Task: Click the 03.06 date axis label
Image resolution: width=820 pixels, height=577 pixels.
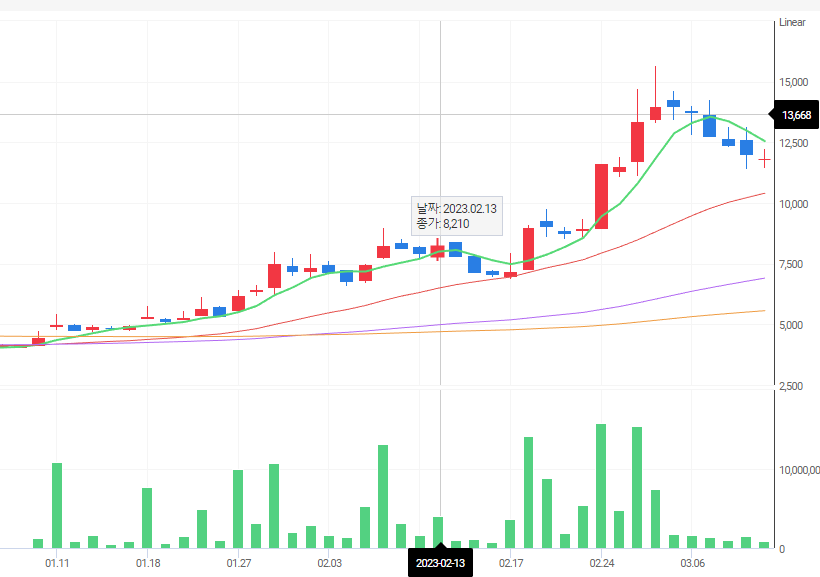Action: pyautogui.click(x=692, y=563)
